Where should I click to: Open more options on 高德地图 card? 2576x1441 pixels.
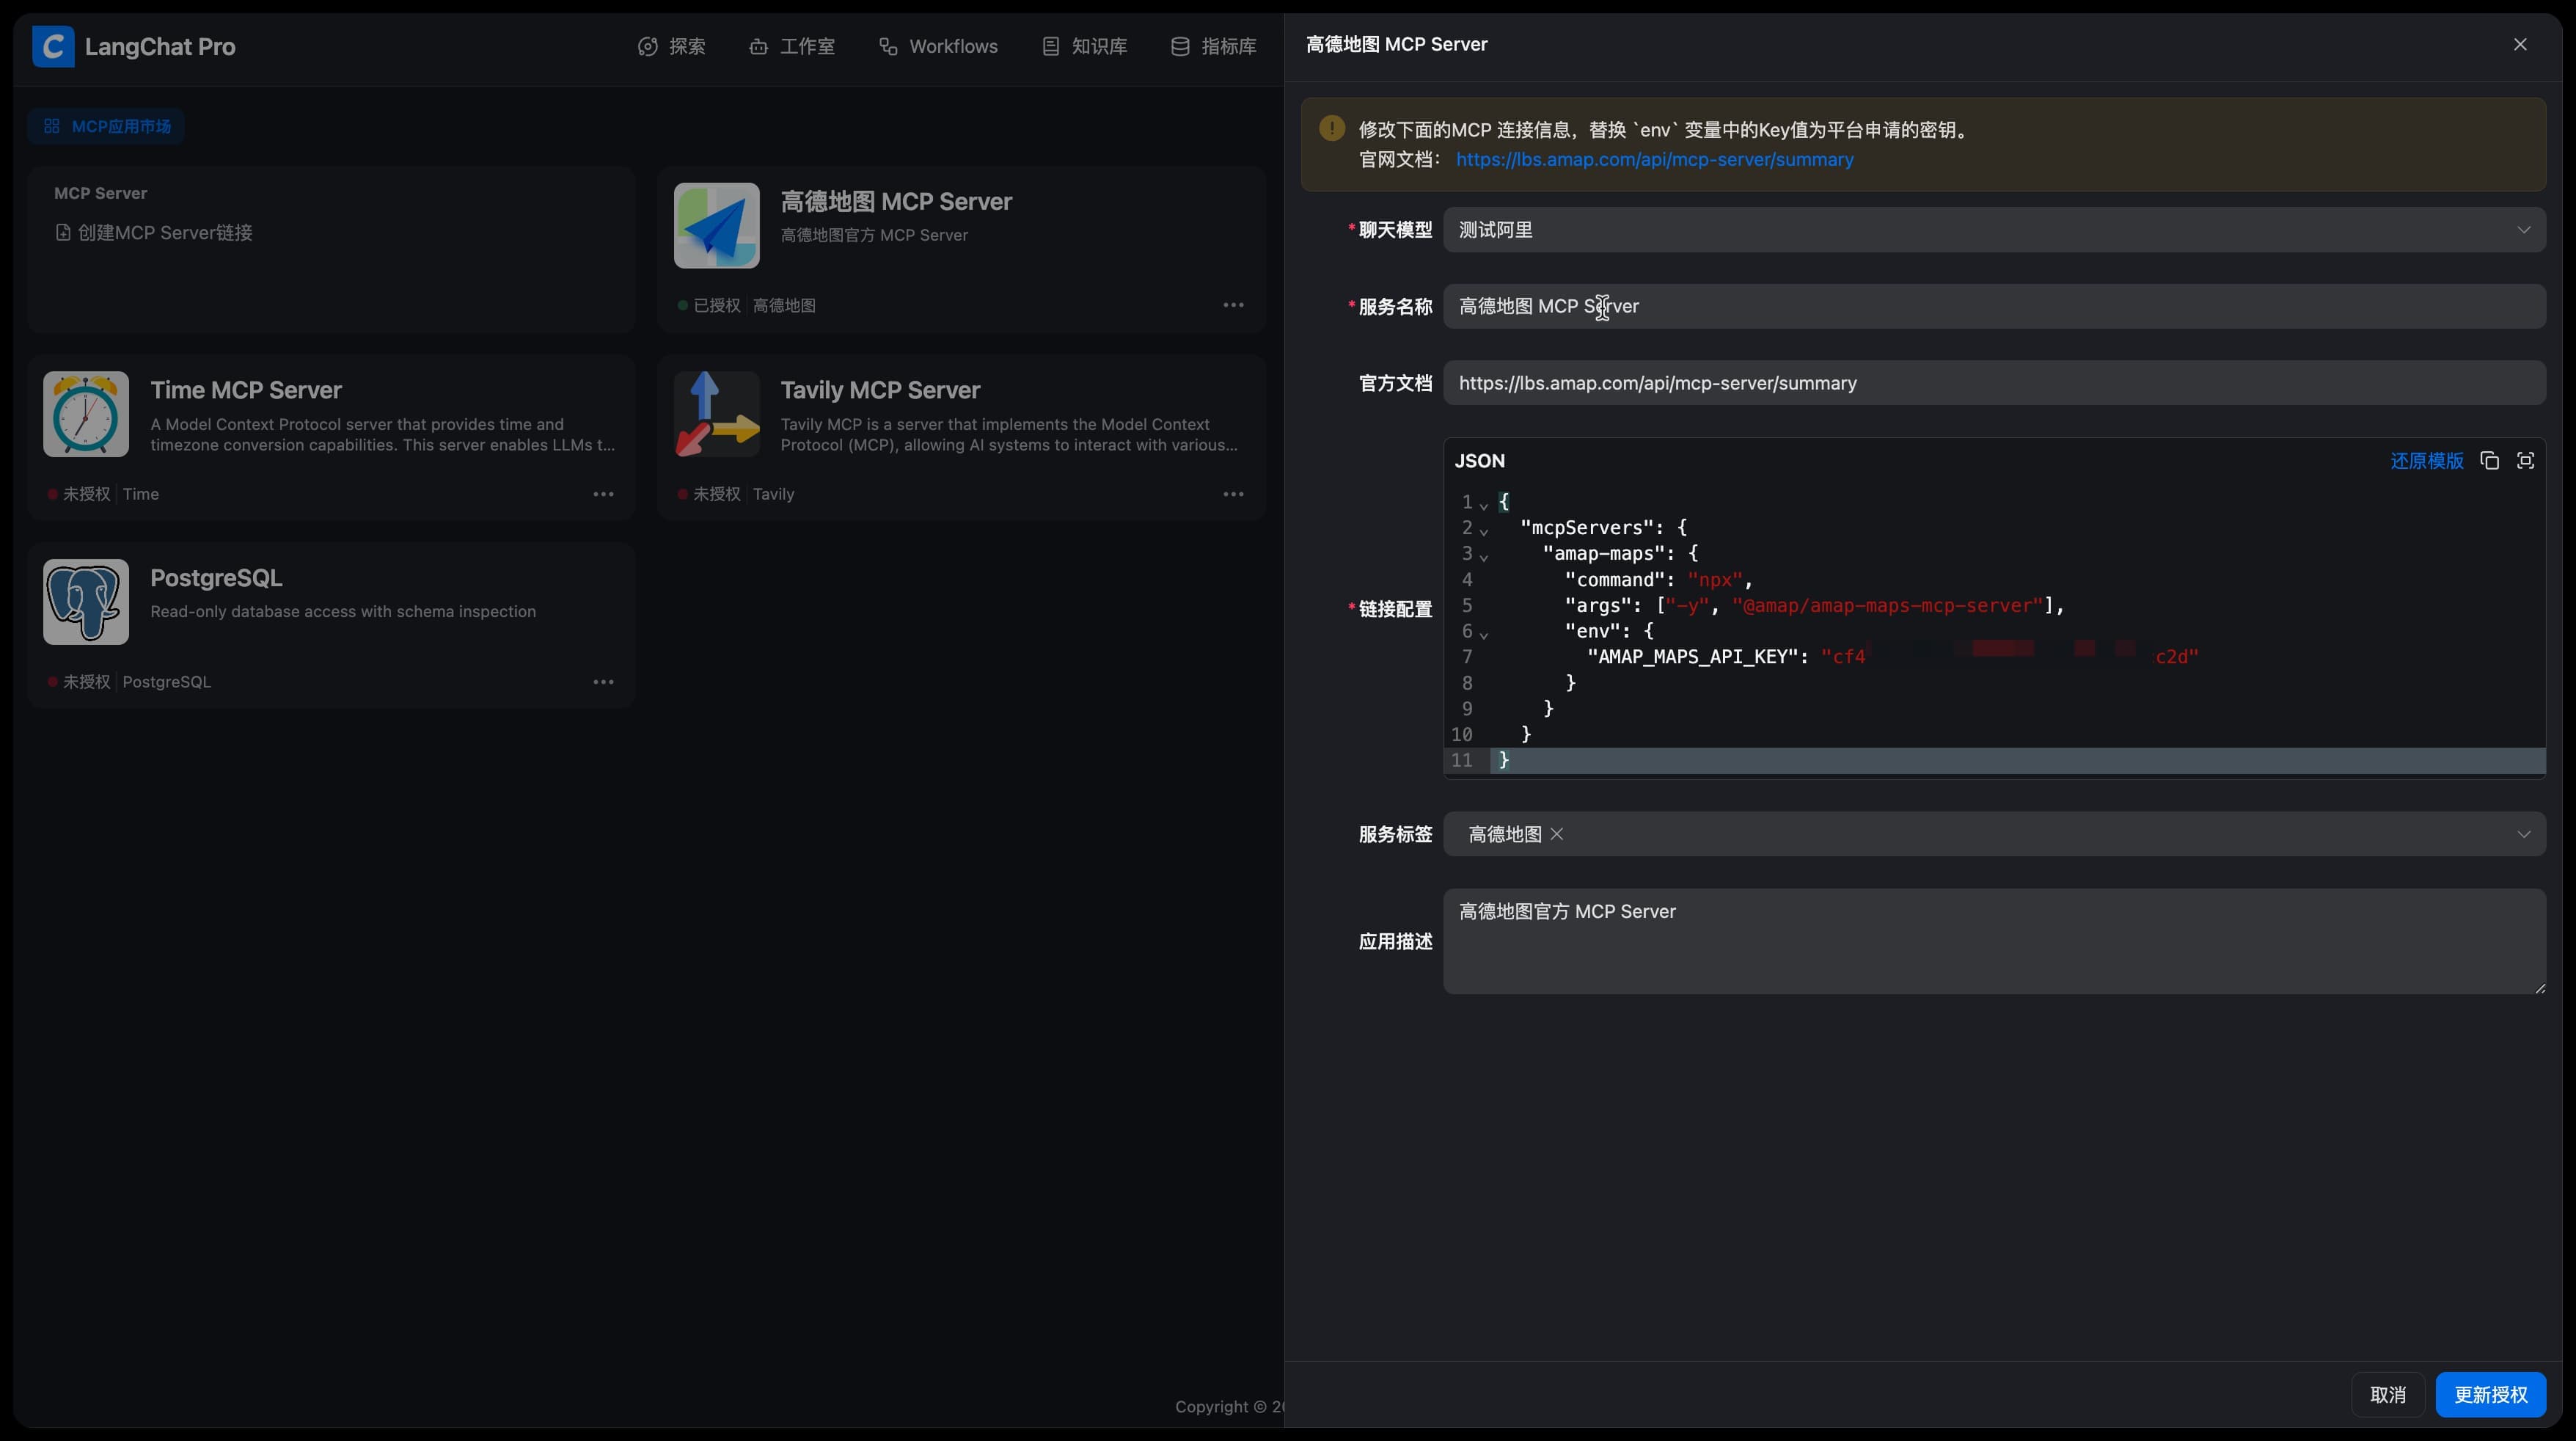(1233, 305)
